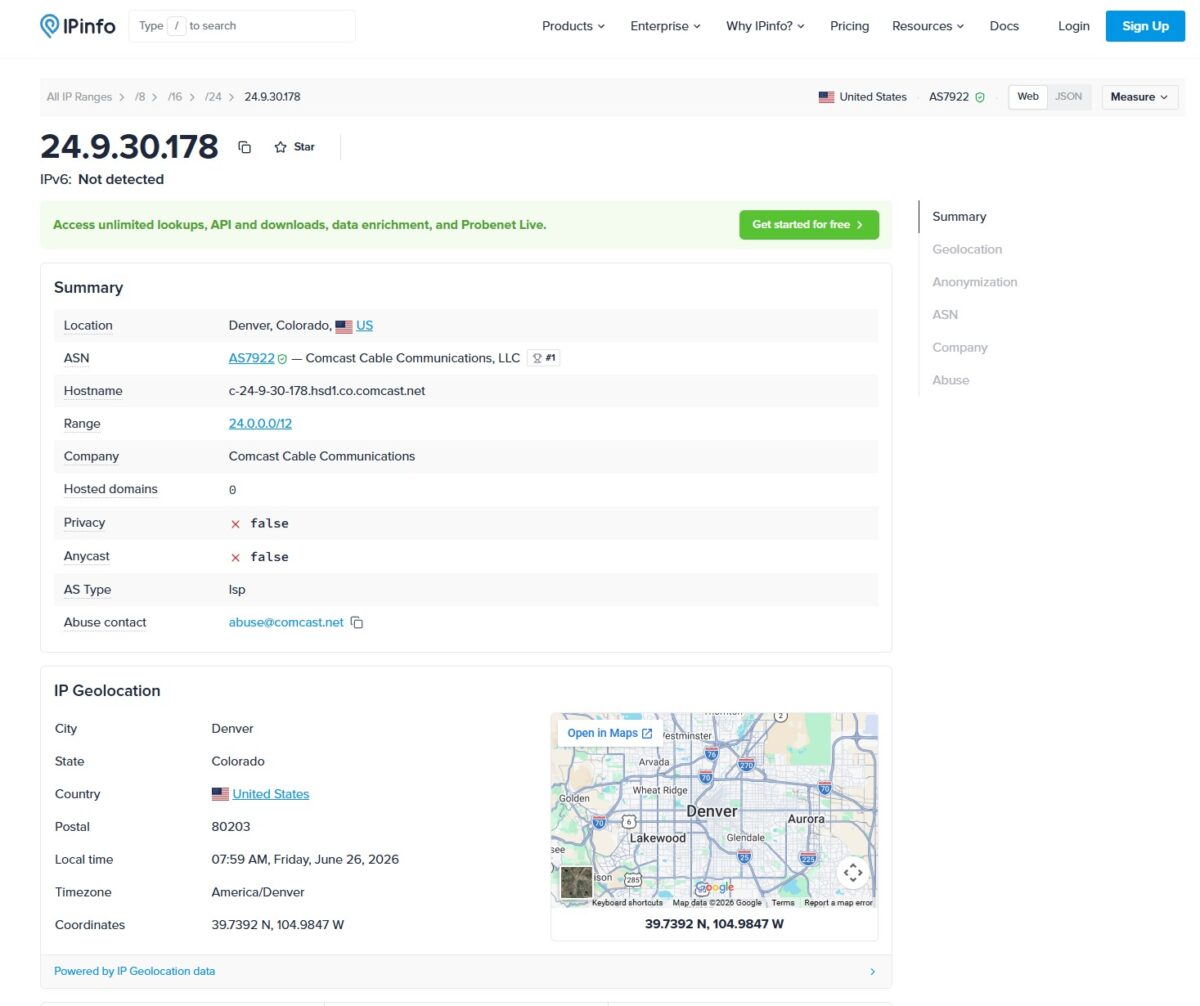Open the Measure dropdown

(1140, 97)
